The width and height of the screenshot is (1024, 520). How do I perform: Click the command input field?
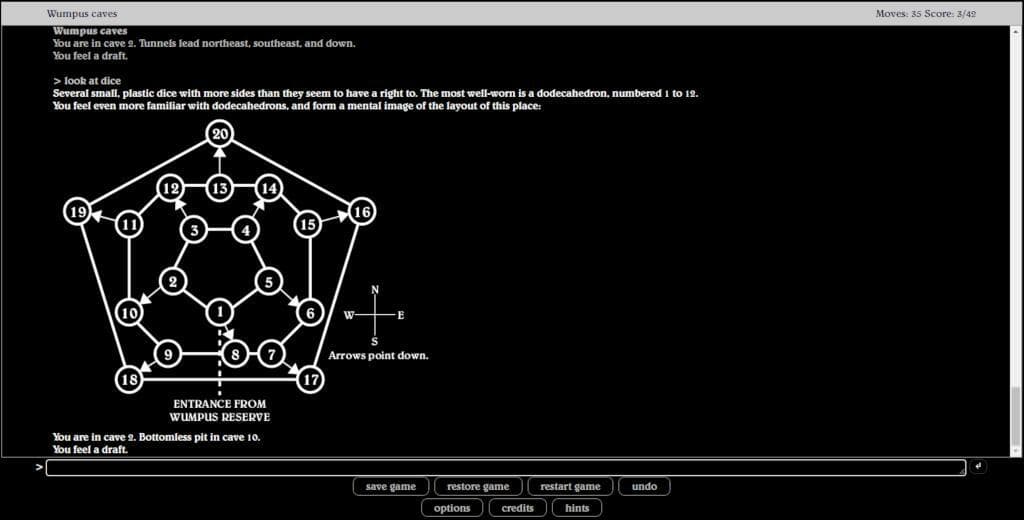coord(505,467)
